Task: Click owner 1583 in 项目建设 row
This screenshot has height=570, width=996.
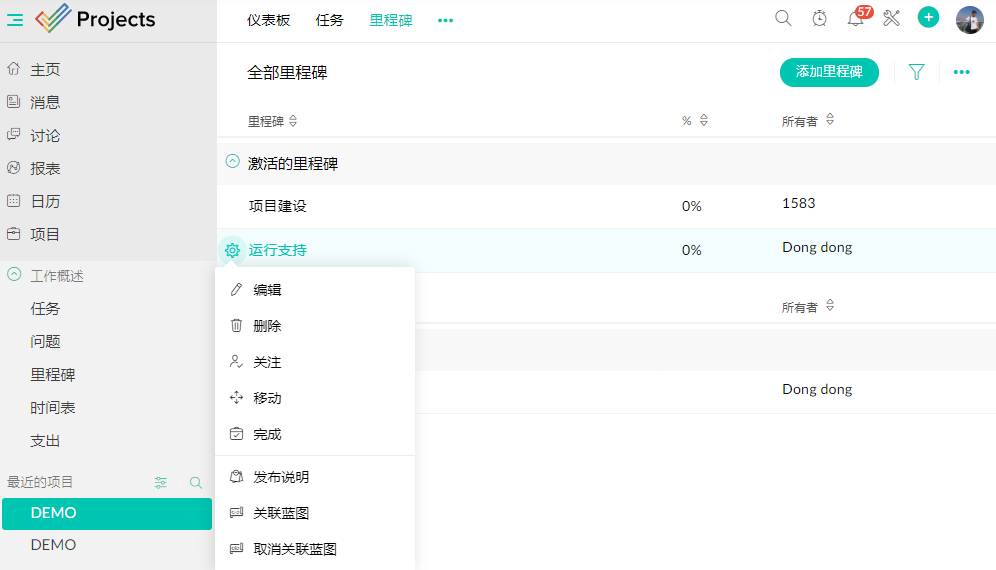Action: click(798, 203)
